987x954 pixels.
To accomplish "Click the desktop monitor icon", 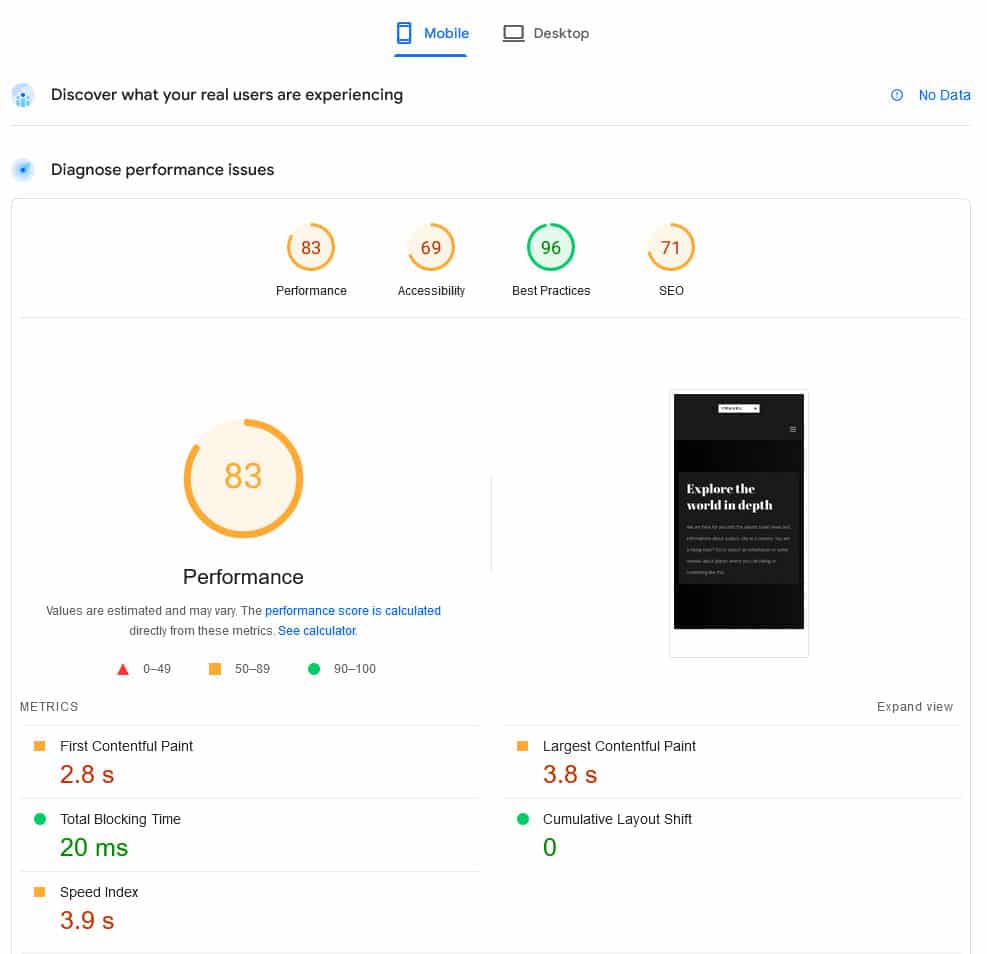I will [513, 33].
